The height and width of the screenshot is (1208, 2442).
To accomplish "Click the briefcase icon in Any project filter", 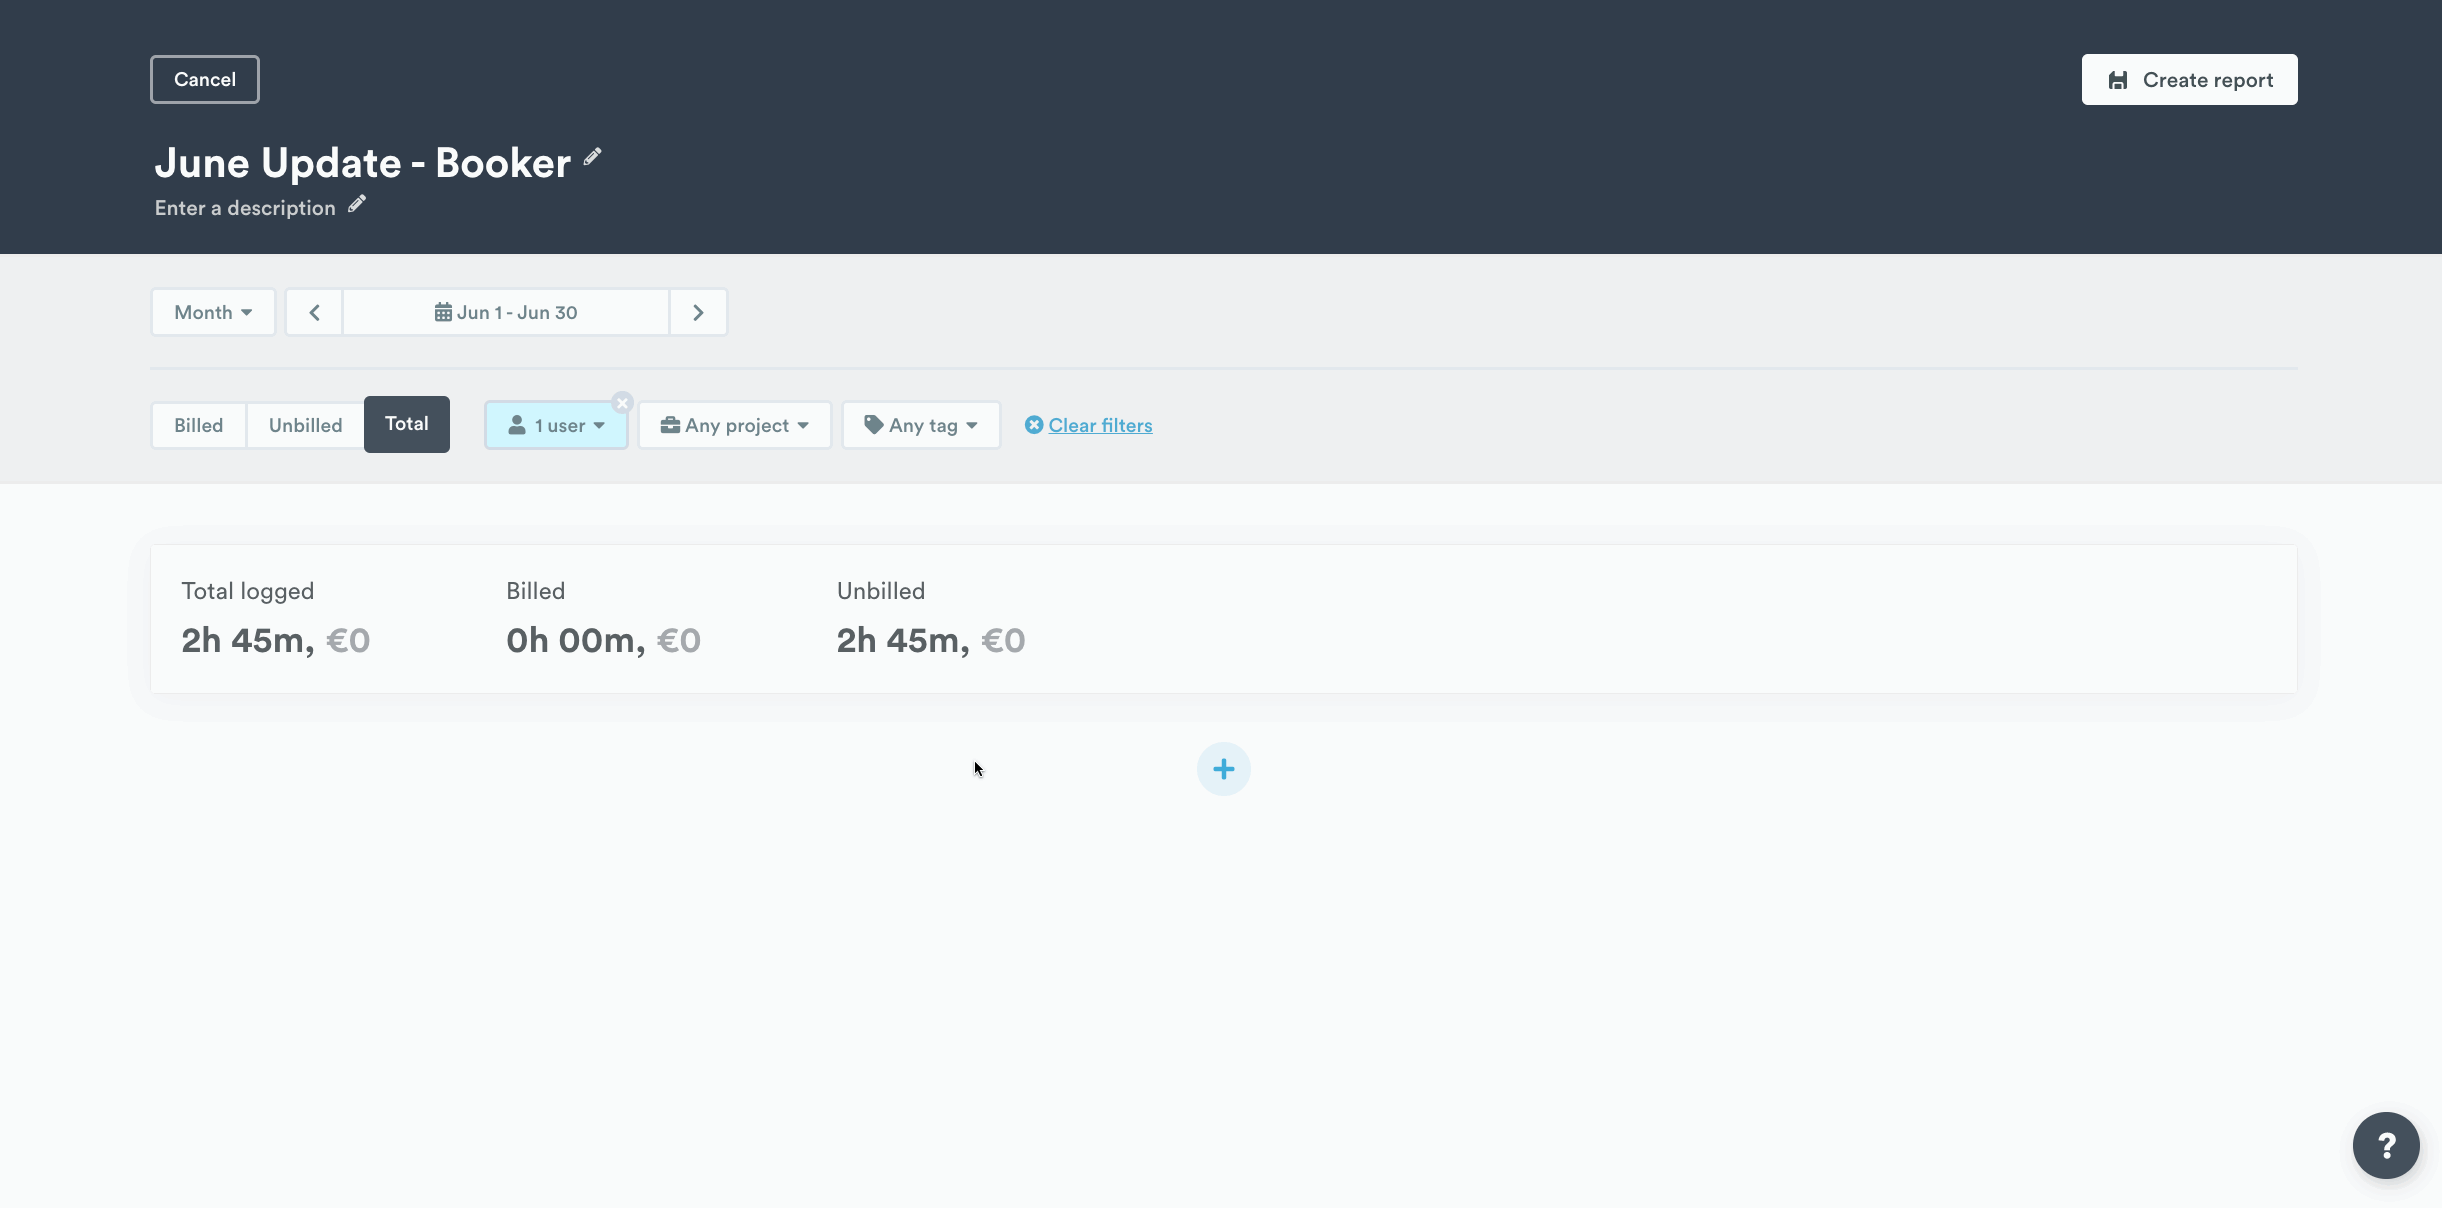I will [669, 424].
